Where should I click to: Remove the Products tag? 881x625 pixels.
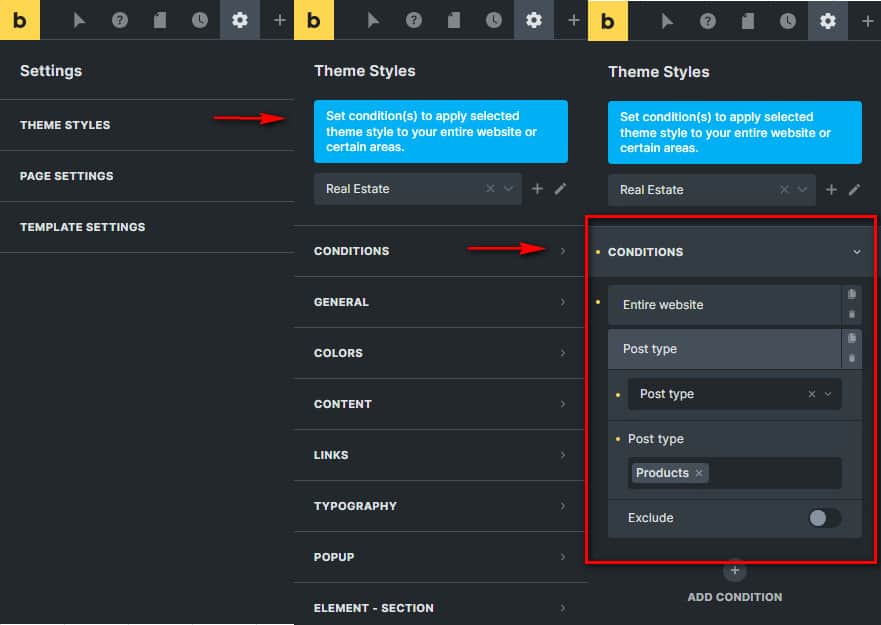[x=699, y=473]
